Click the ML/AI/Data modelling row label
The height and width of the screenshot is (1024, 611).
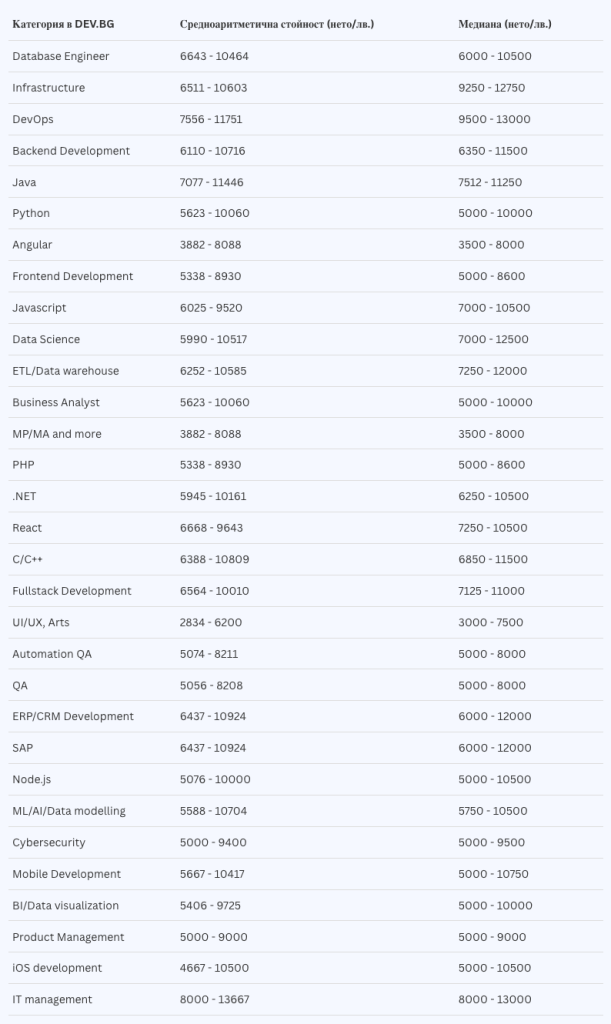click(x=69, y=811)
